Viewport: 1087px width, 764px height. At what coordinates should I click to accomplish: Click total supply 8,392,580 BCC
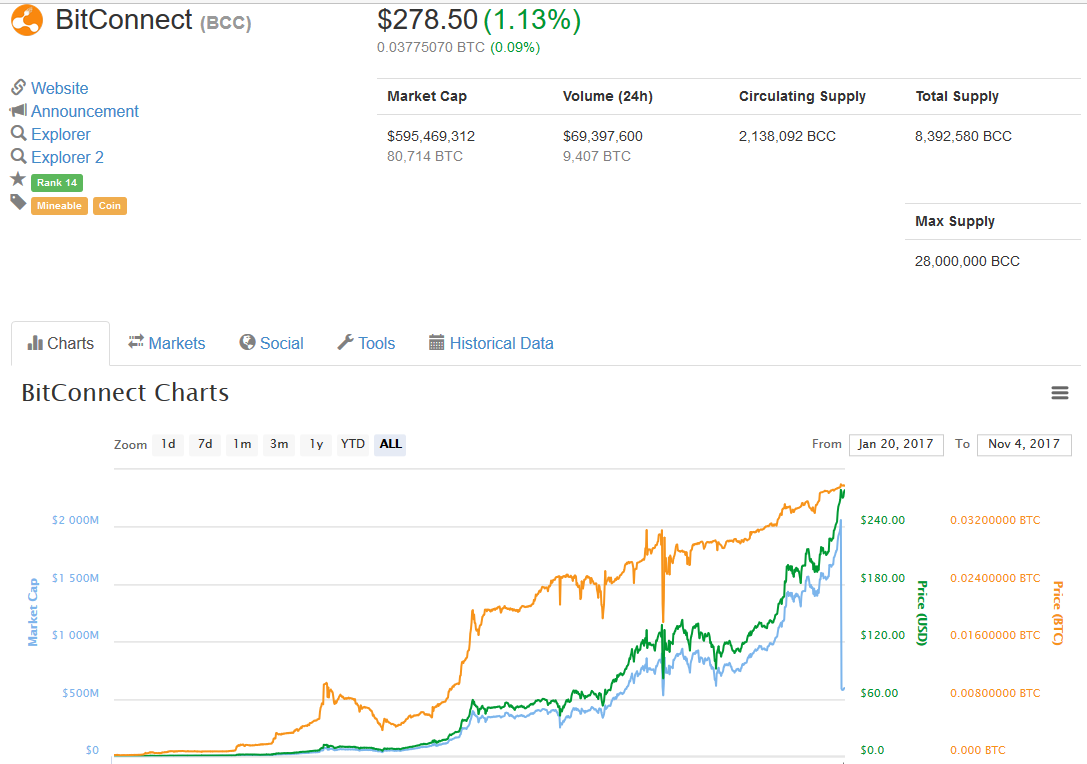tap(963, 137)
